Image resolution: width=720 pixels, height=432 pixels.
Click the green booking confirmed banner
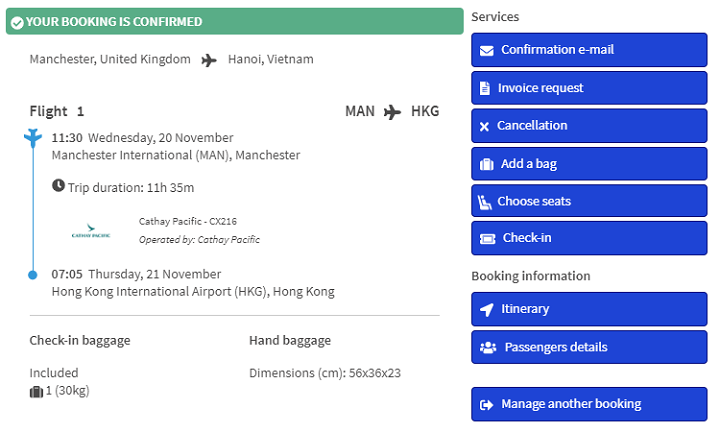[234, 21]
